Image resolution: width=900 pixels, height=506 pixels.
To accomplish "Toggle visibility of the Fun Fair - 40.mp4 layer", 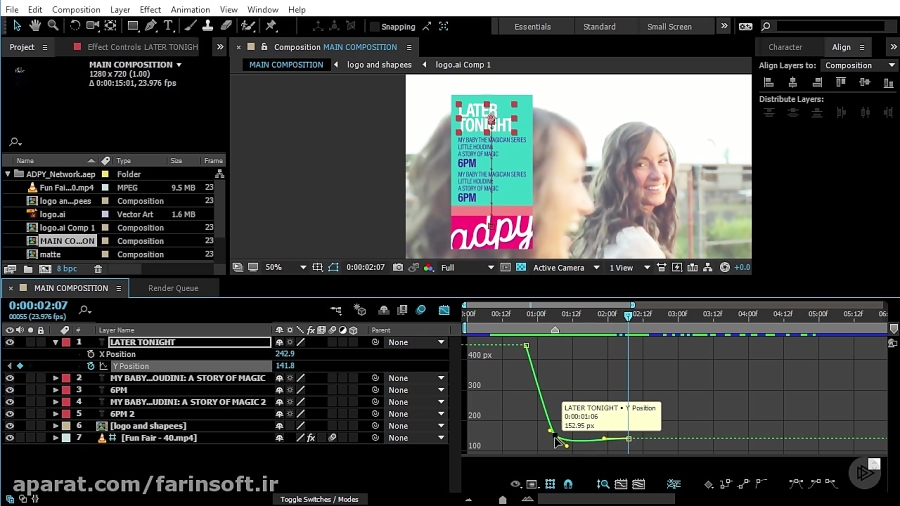I will [10, 438].
